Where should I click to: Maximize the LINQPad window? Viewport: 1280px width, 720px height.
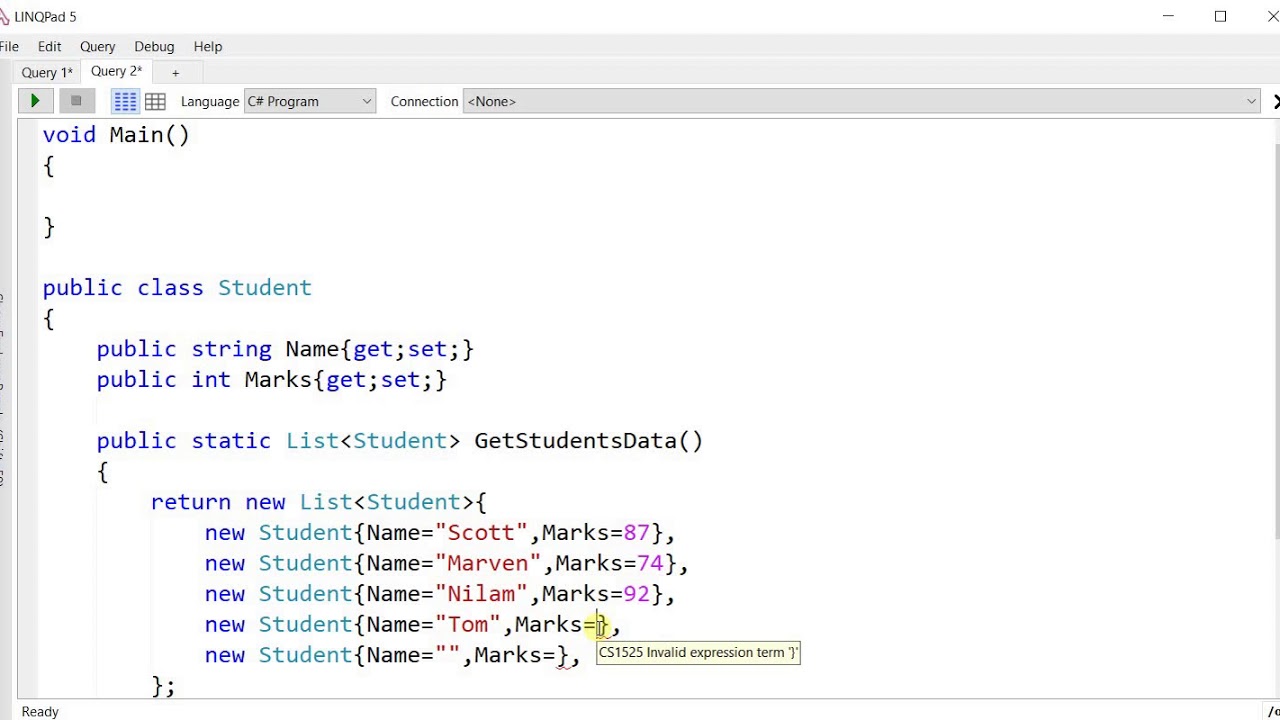[x=1220, y=16]
